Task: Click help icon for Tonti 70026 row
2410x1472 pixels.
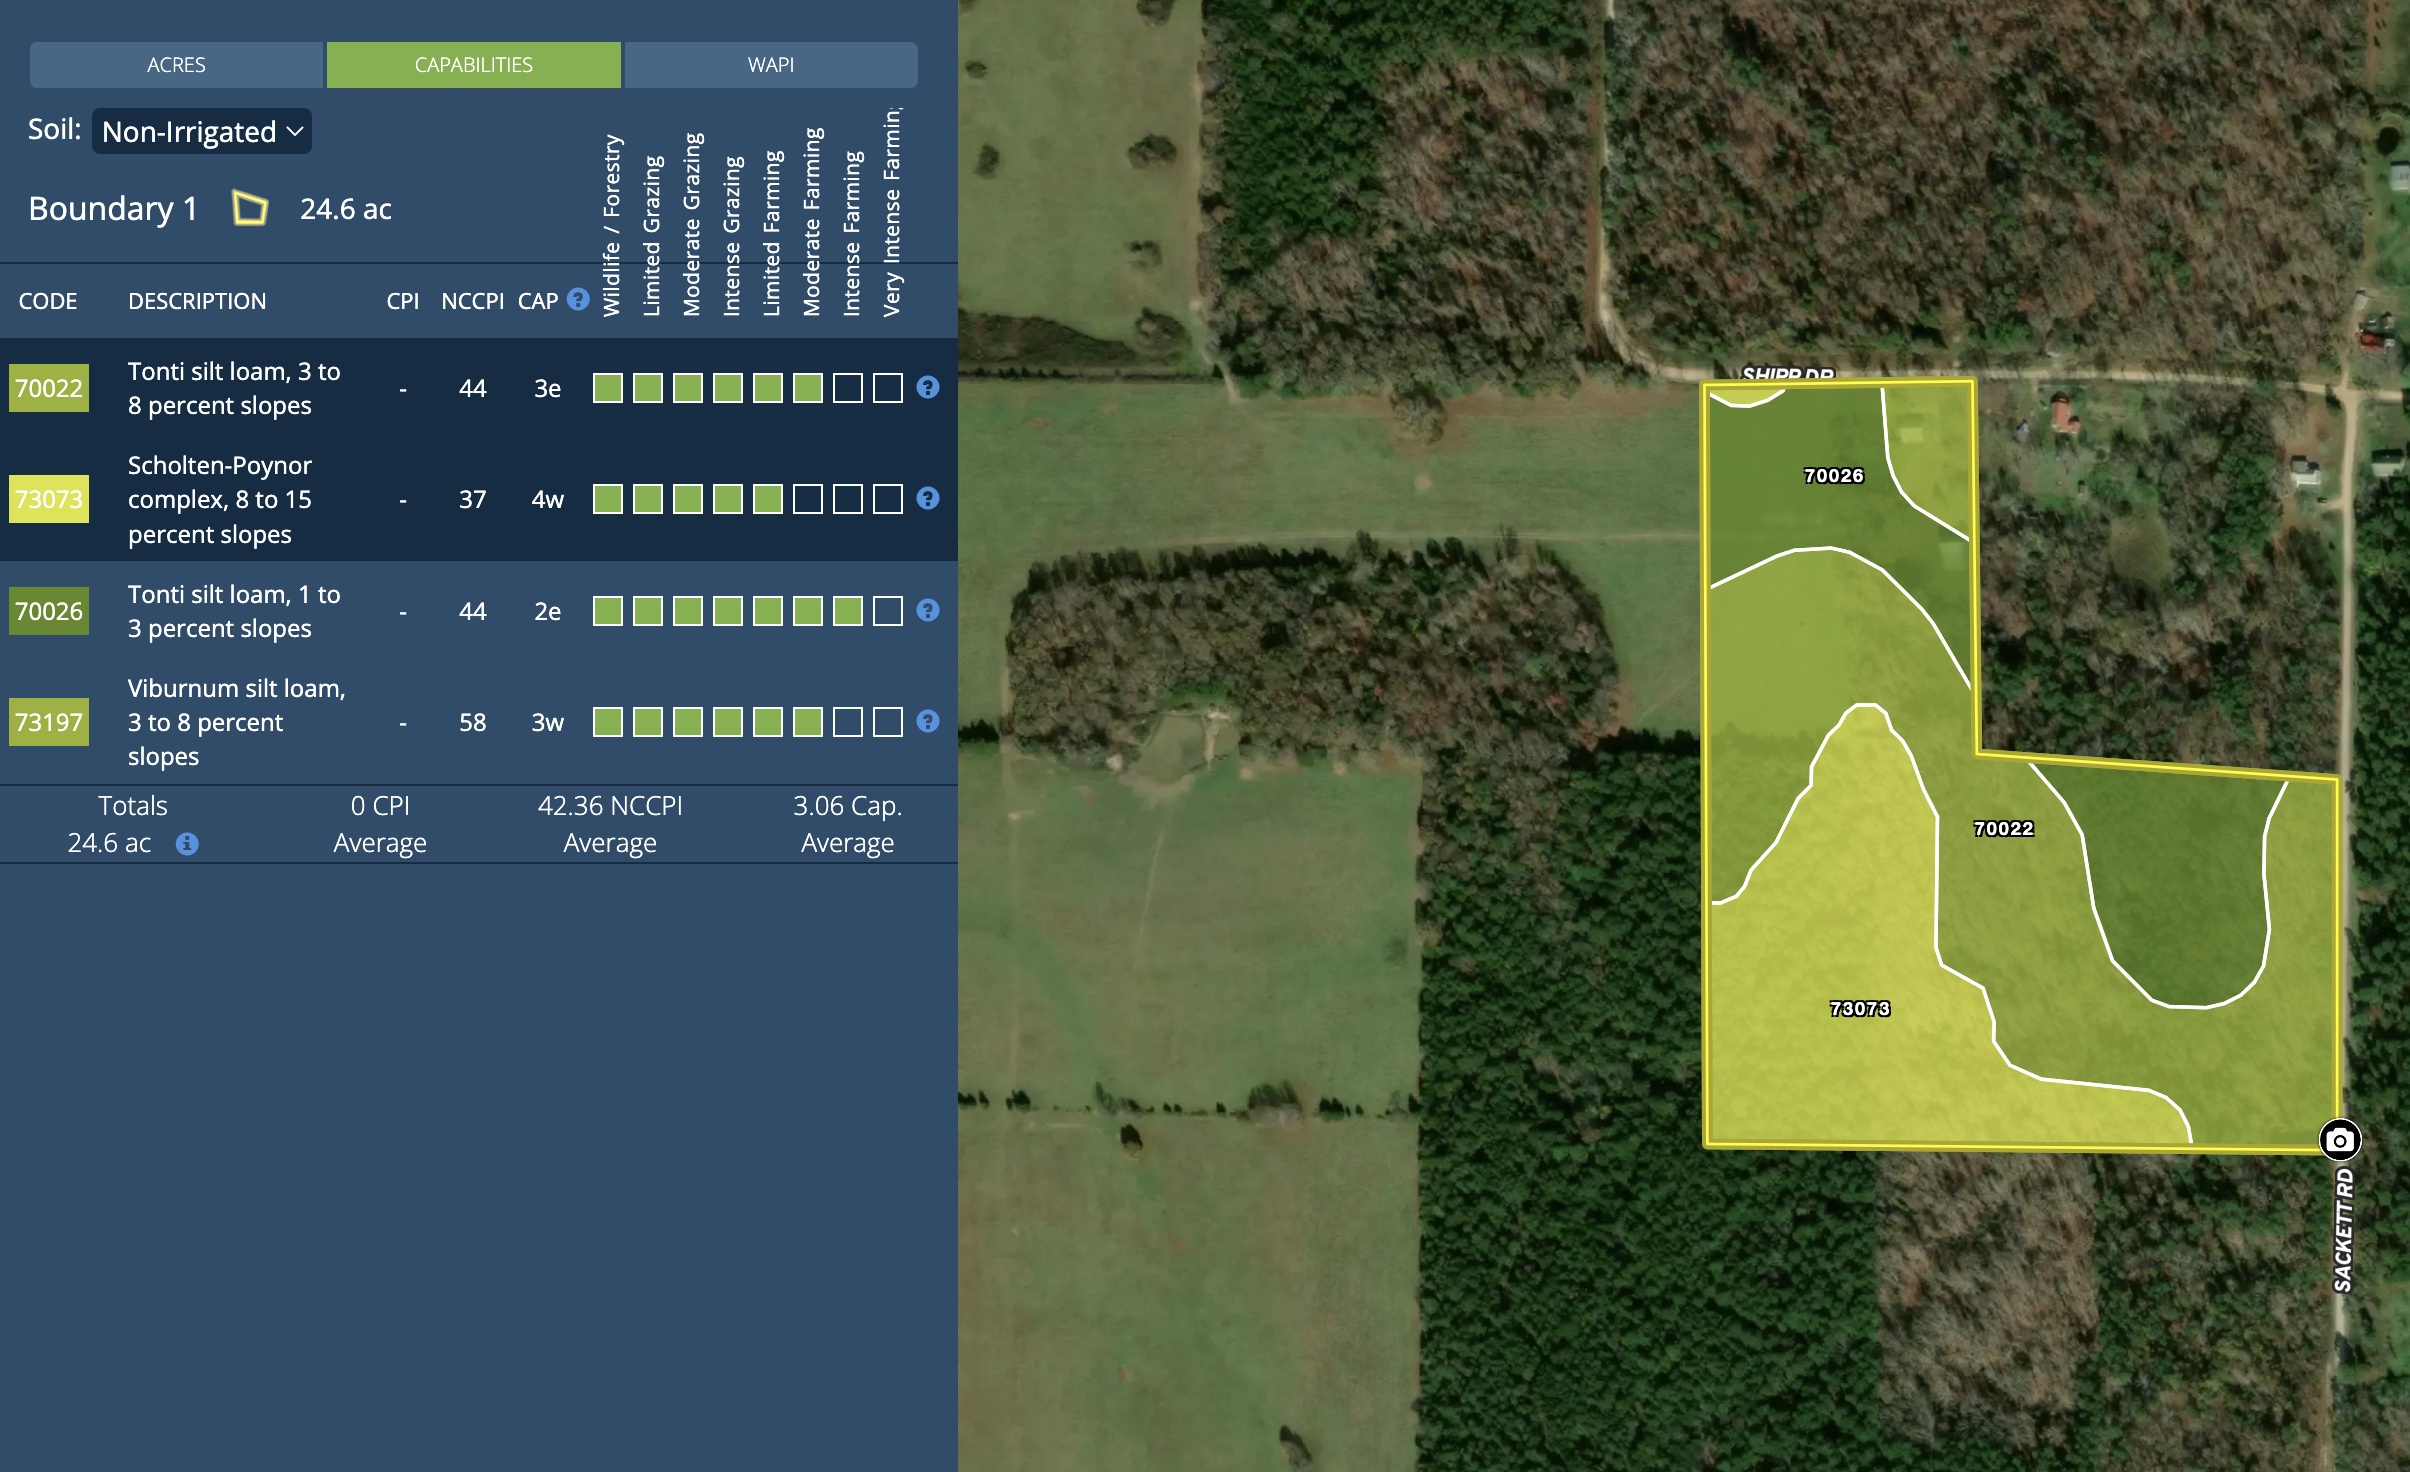Action: [928, 610]
